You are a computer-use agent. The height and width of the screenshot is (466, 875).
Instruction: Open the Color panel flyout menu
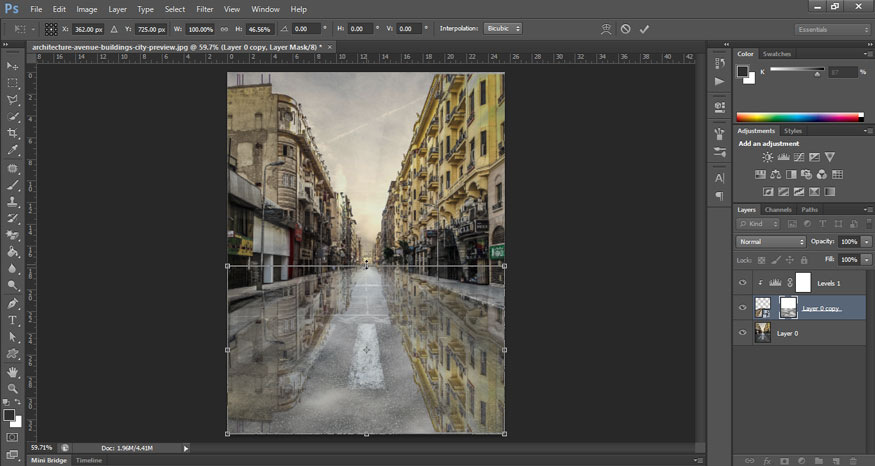tap(867, 54)
